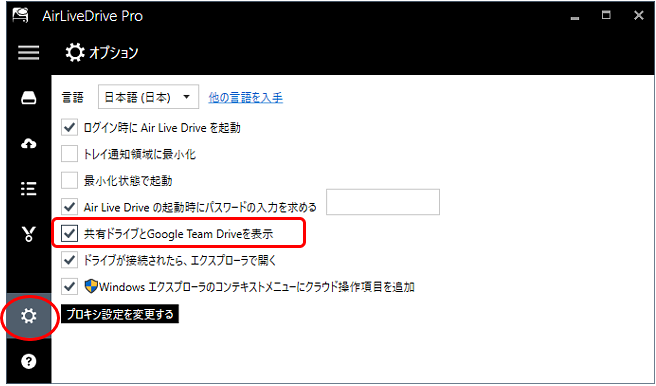
Task: Click the プロキシ設定を変更する button
Action: (x=120, y=314)
